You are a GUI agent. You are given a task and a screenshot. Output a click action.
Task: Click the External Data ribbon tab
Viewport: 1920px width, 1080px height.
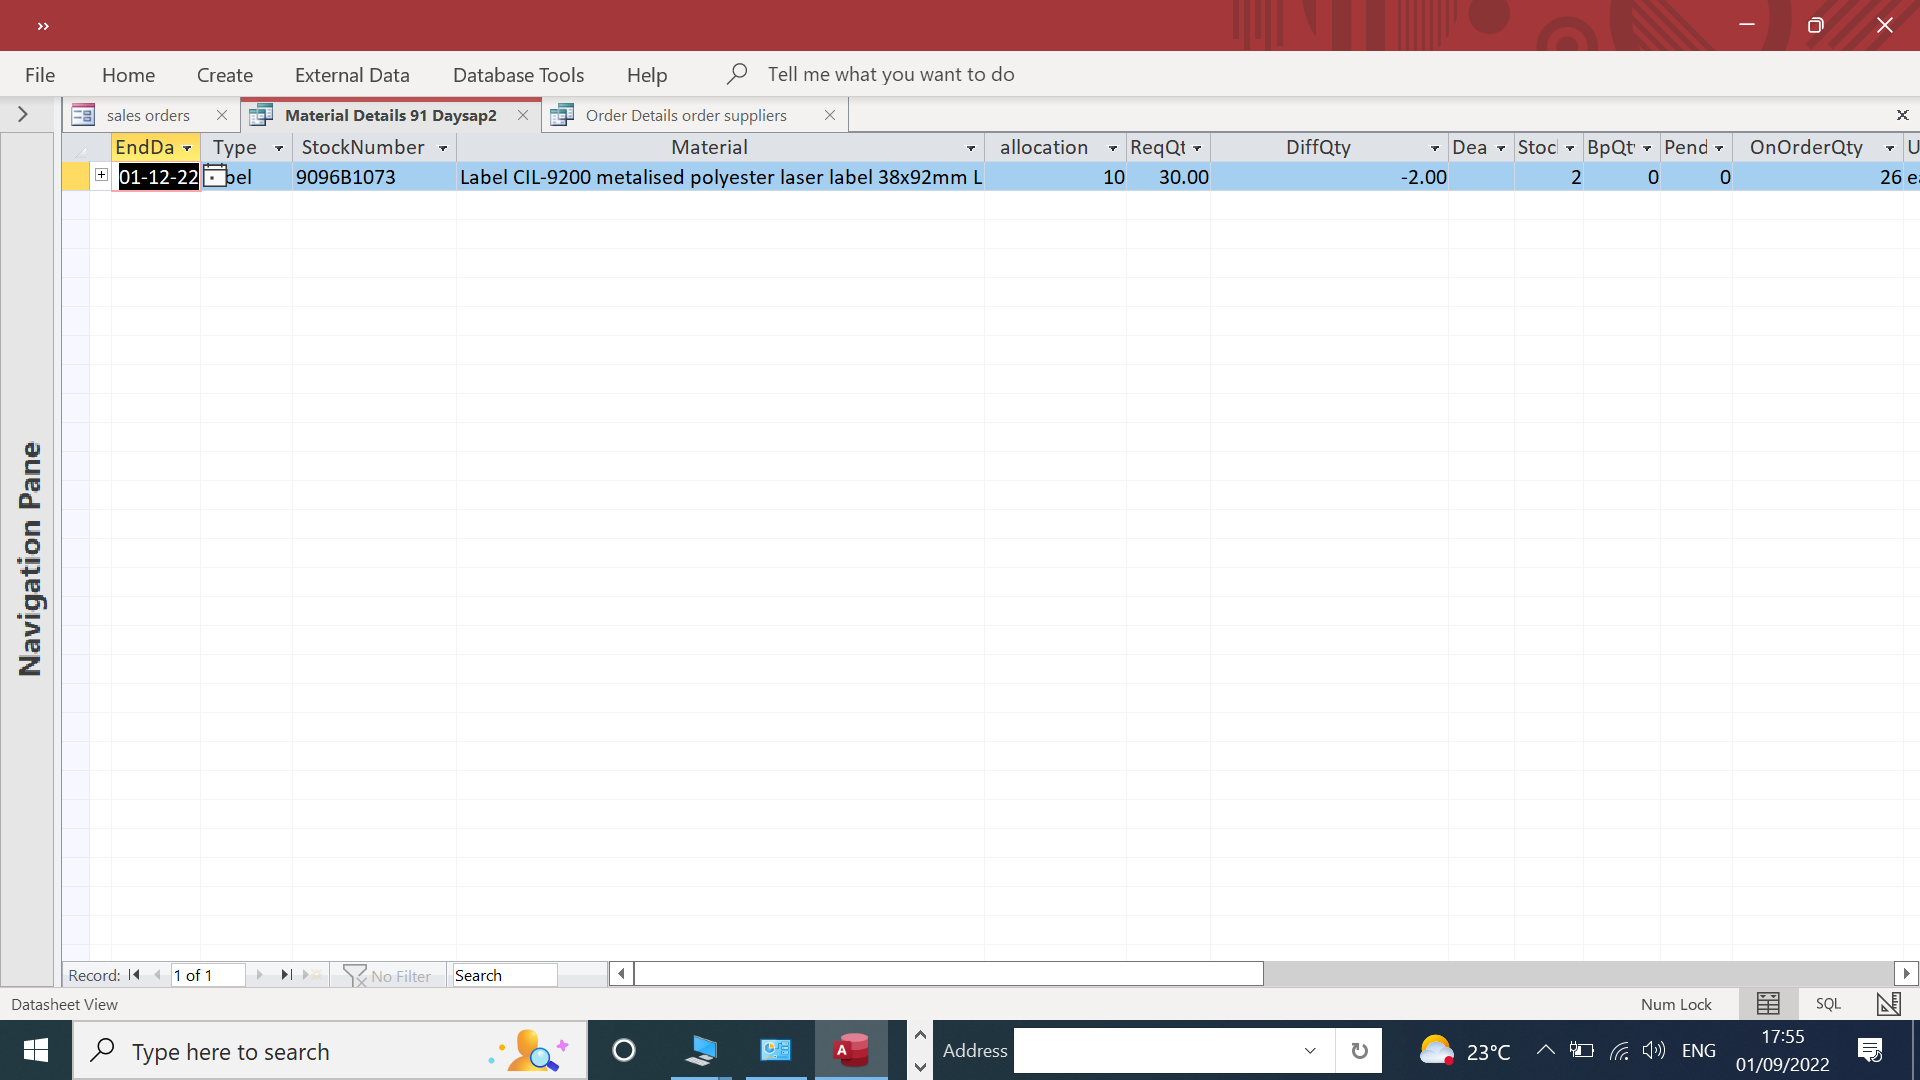(x=352, y=75)
